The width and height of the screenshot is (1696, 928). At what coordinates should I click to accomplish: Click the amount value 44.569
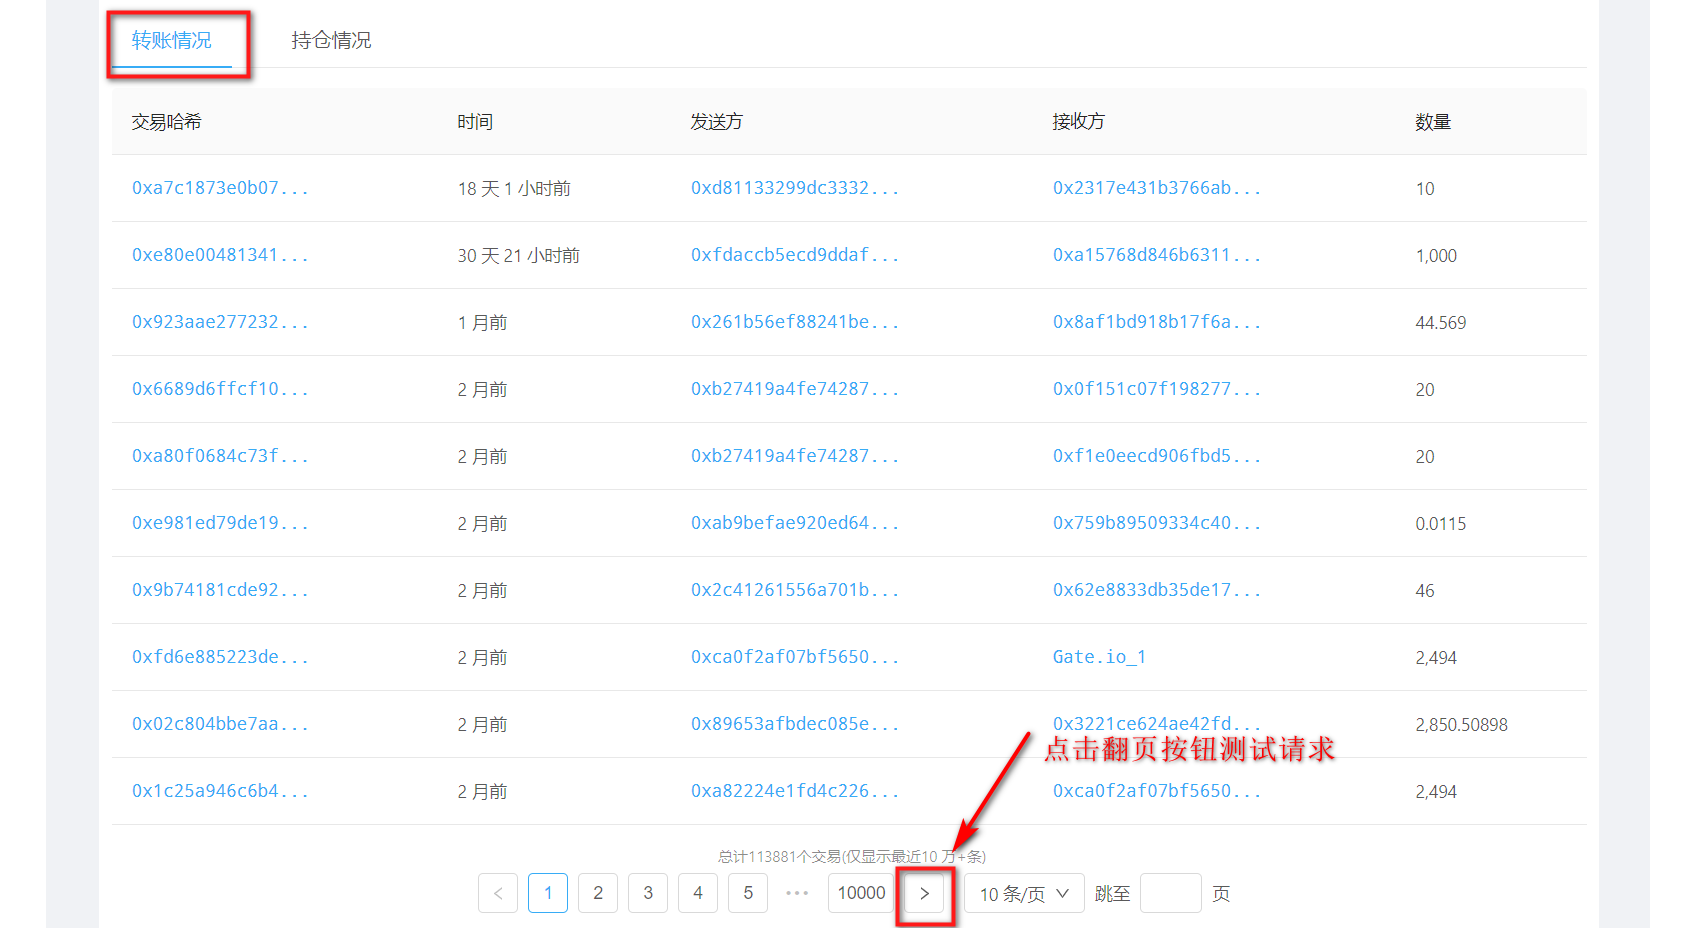[x=1441, y=323]
